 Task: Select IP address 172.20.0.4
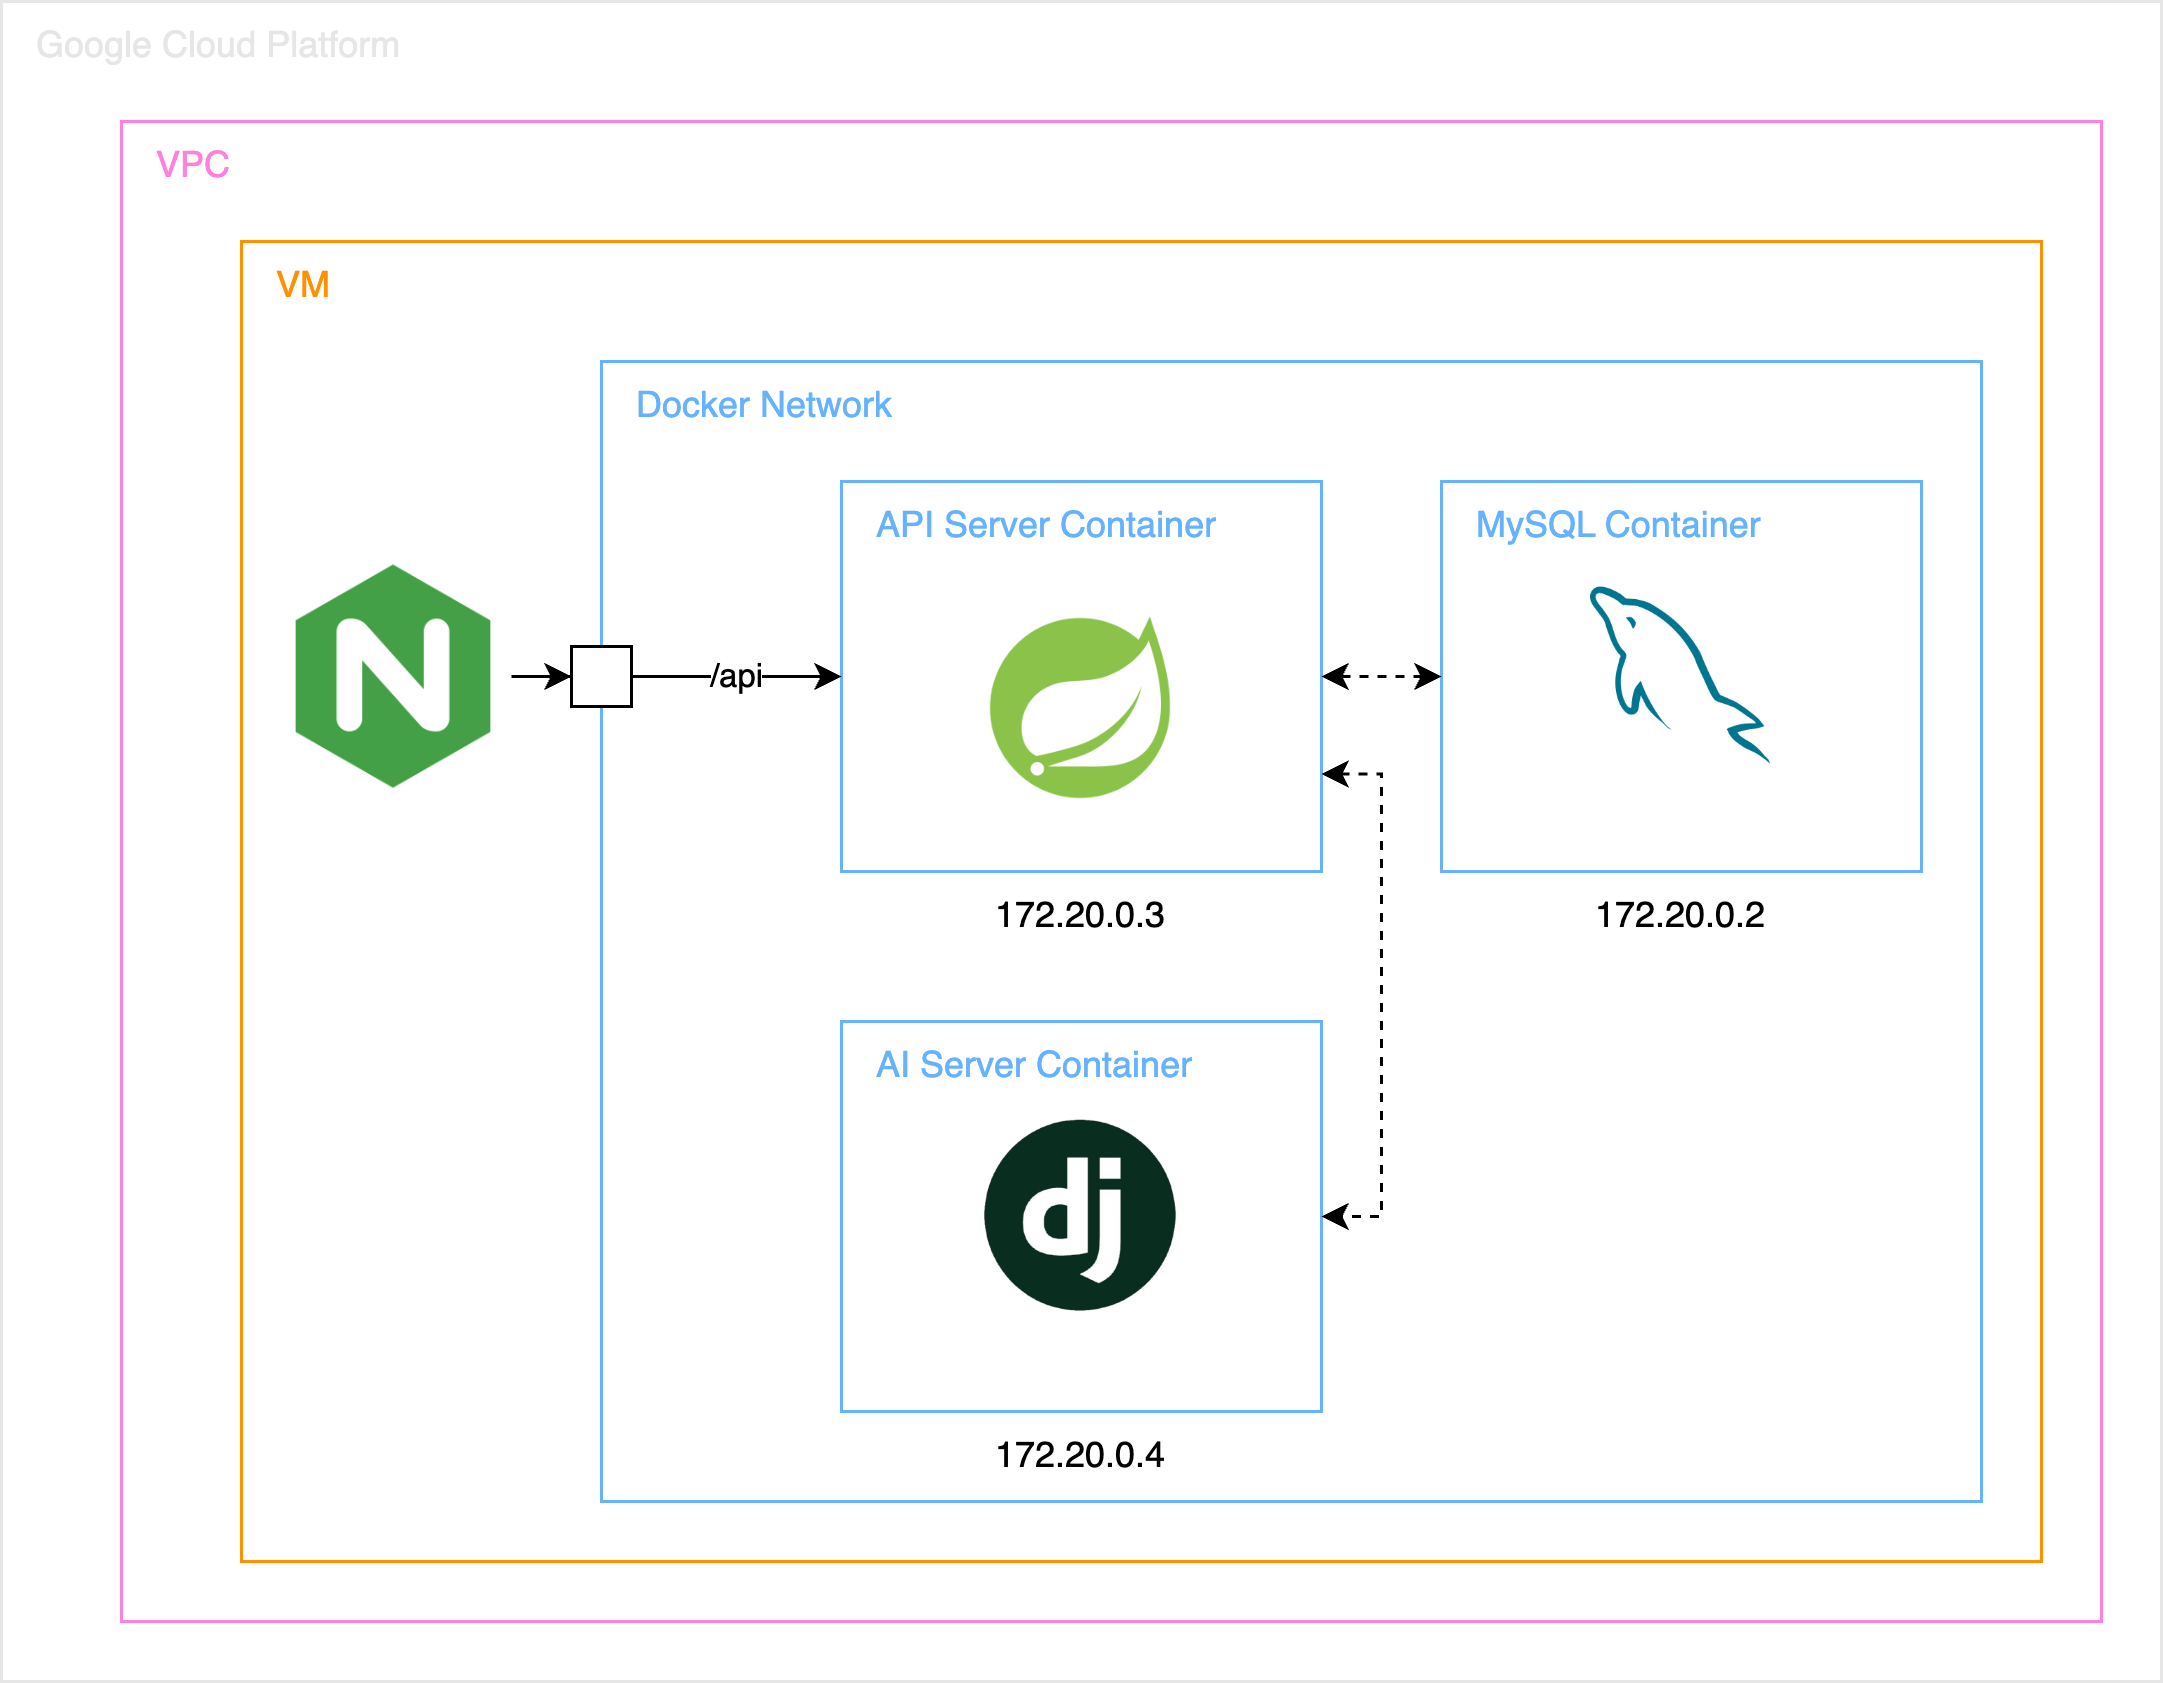coord(1080,1455)
